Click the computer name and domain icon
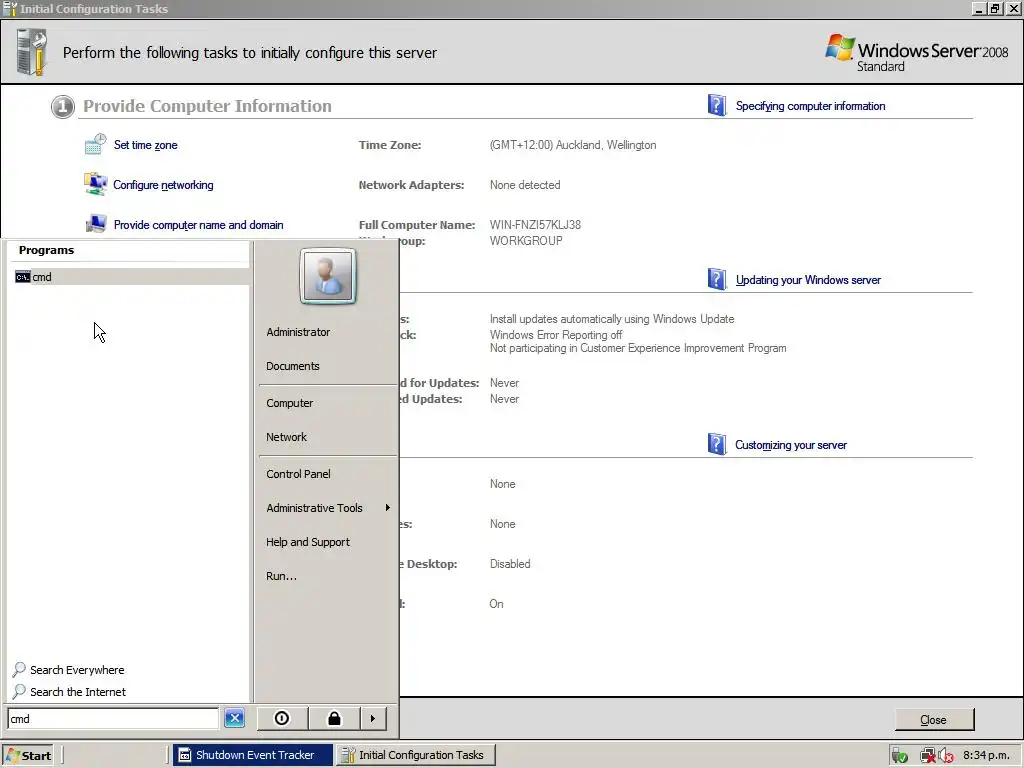Screen dimensions: 1024x768 tap(96, 224)
